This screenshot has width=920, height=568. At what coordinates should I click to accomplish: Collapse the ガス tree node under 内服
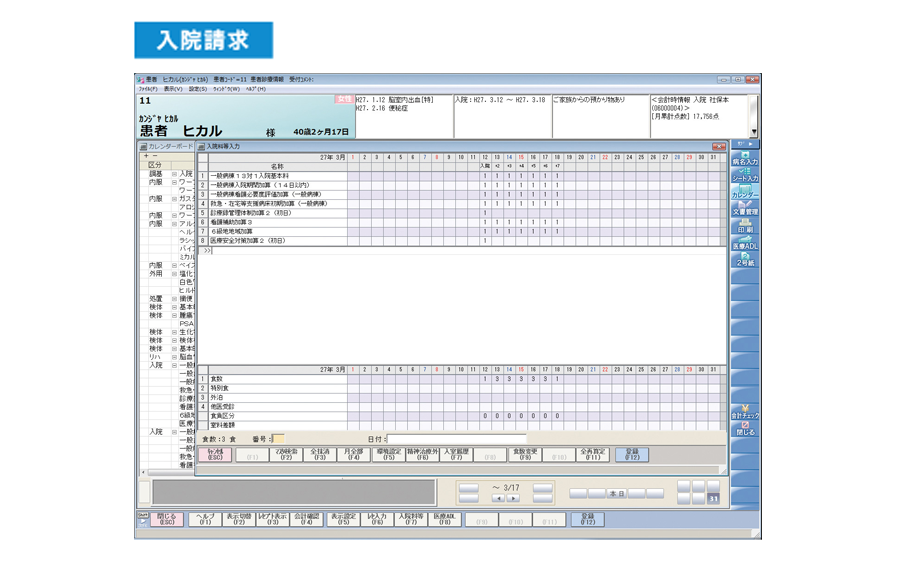tap(174, 199)
